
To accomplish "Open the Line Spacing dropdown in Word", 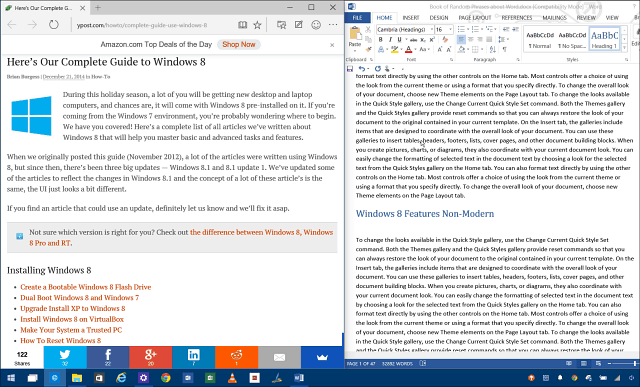I will click(503, 40).
